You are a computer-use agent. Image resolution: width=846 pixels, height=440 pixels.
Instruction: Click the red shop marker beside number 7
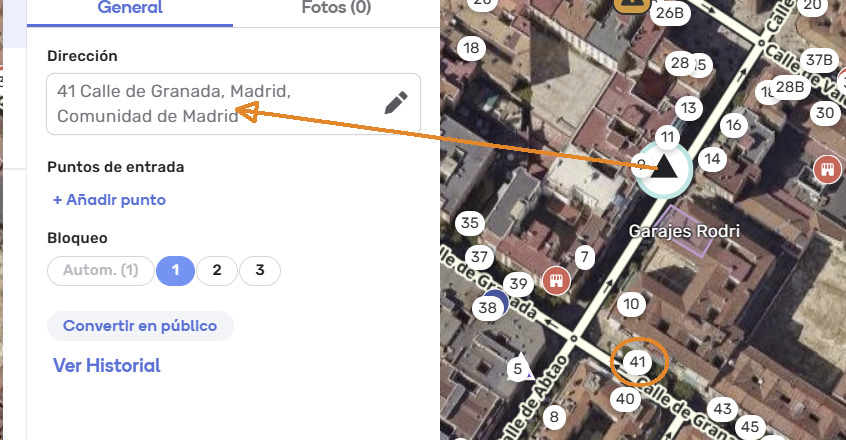point(557,280)
